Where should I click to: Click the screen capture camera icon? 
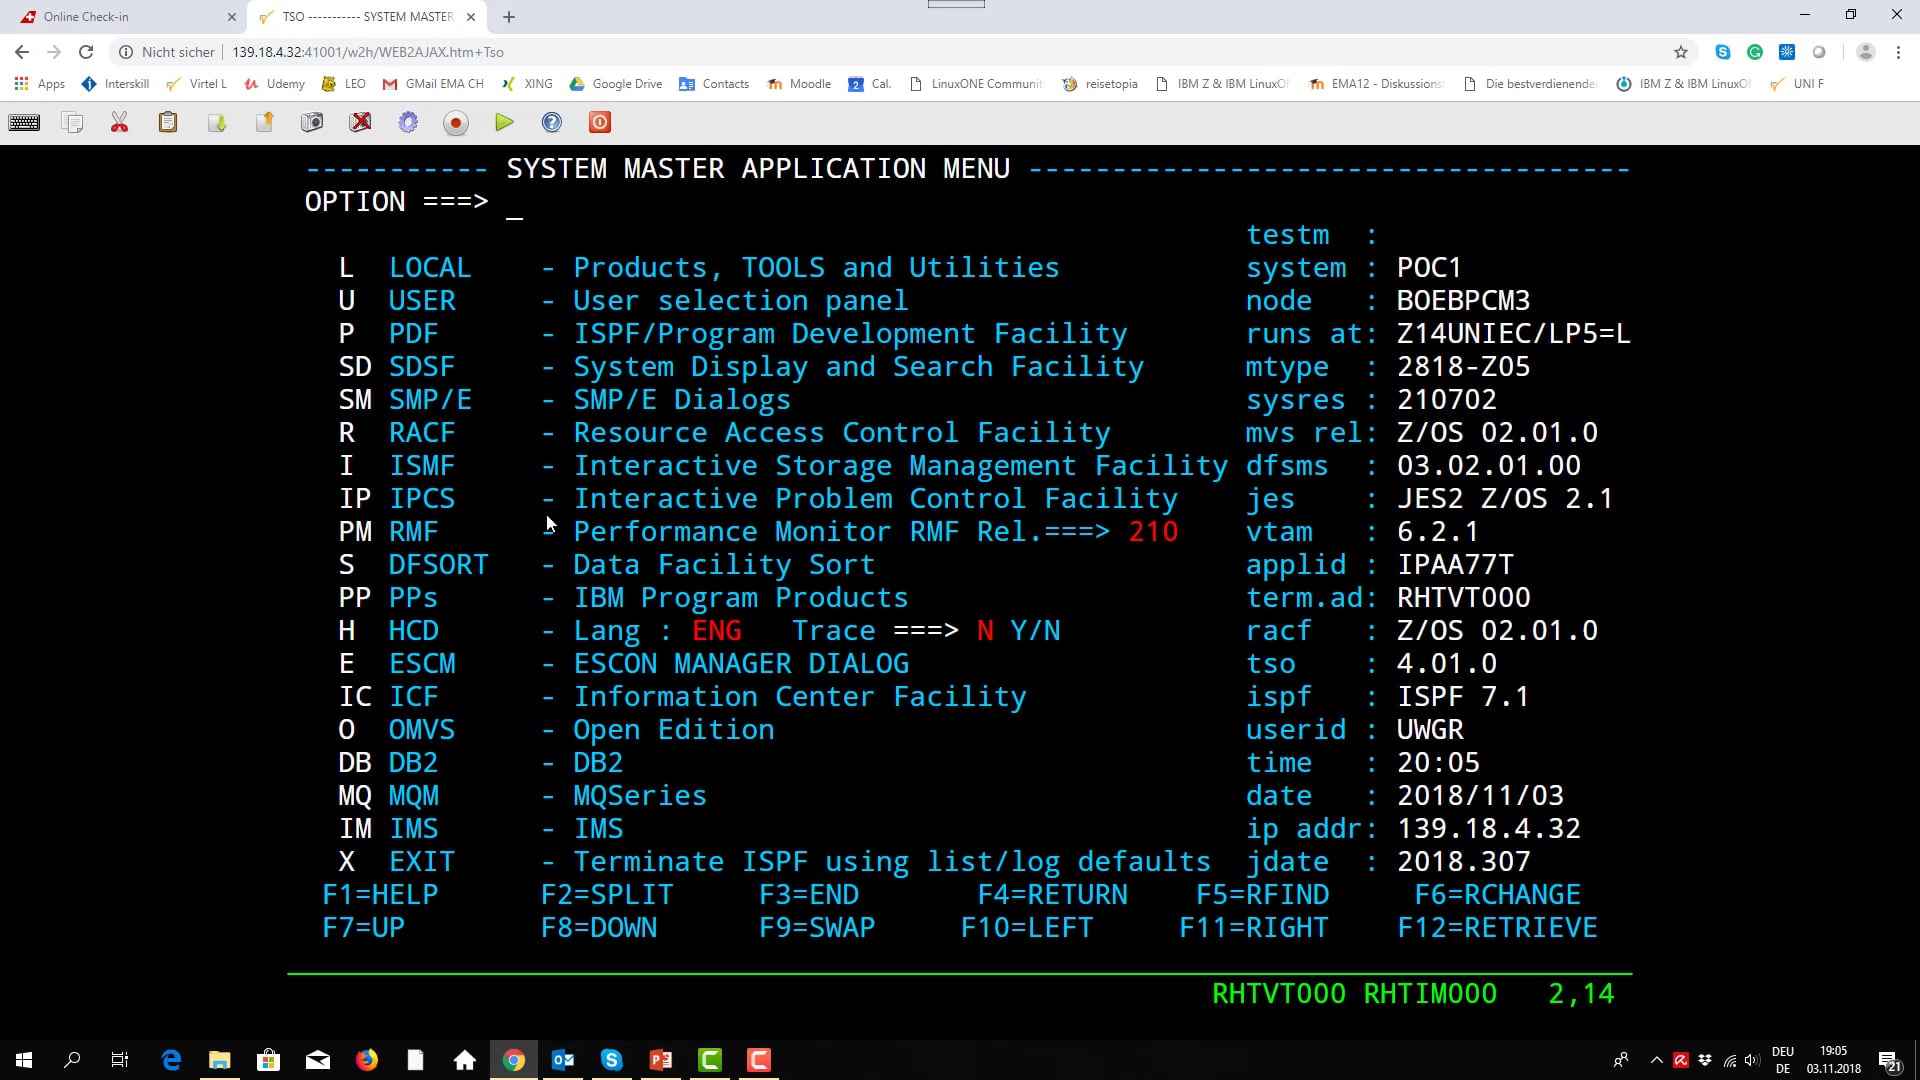(312, 122)
